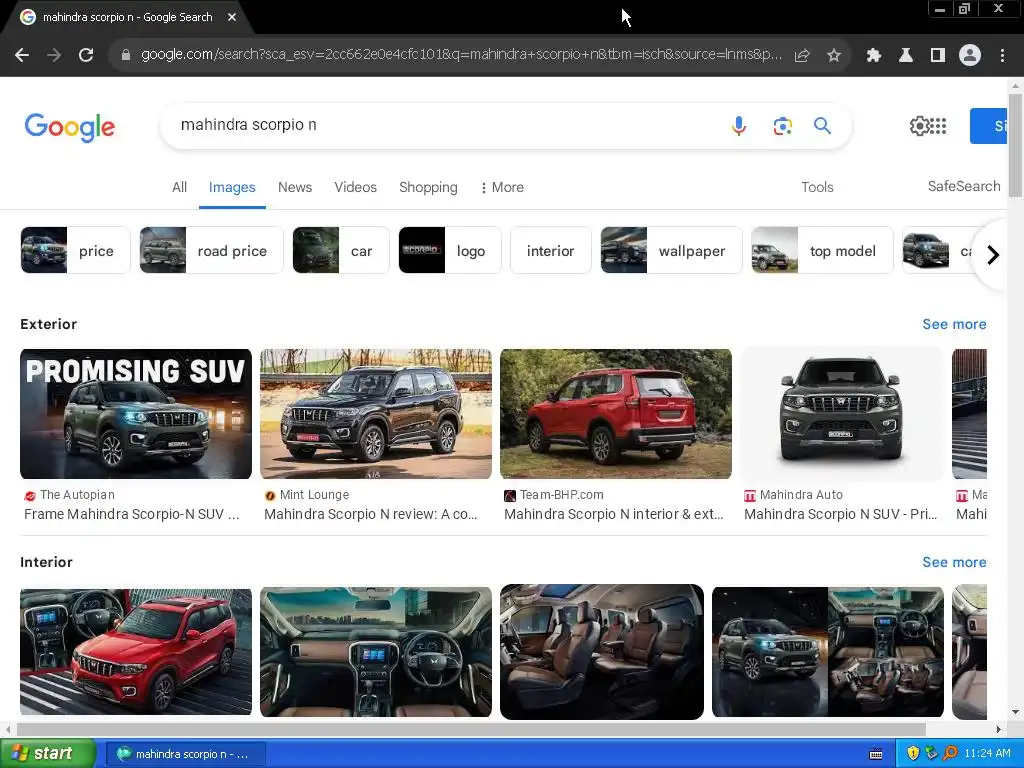Close the mahindra scorpio n tab

(232, 17)
